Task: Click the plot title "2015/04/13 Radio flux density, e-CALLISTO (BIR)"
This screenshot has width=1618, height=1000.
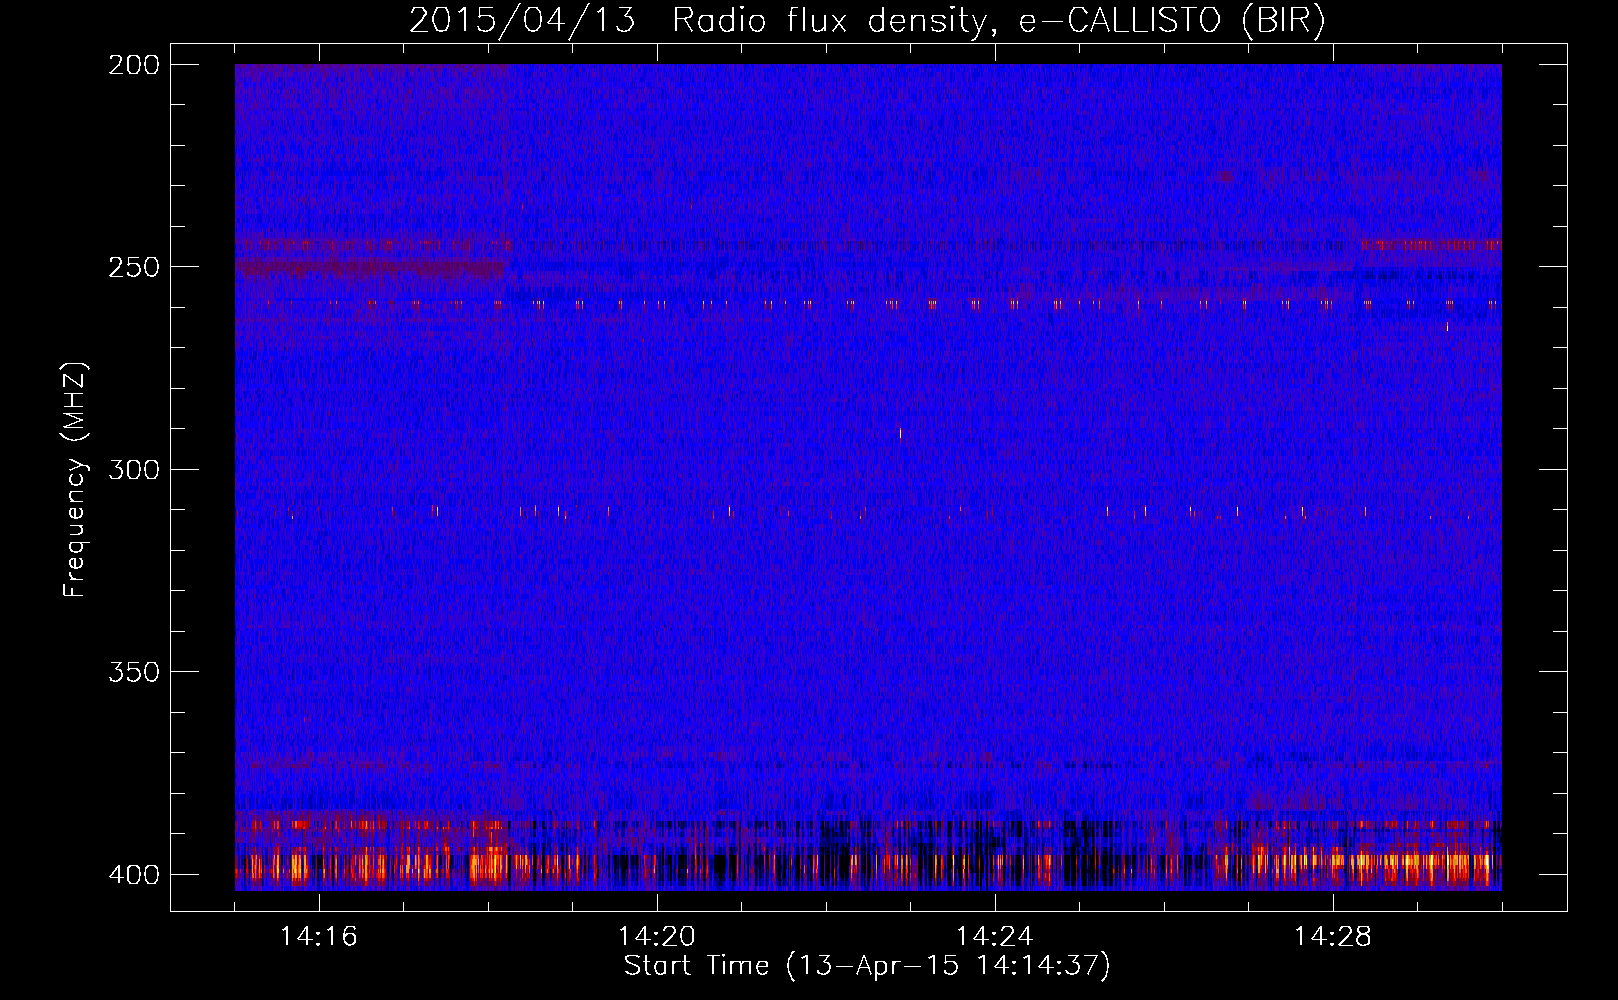Action: pyautogui.click(x=867, y=21)
